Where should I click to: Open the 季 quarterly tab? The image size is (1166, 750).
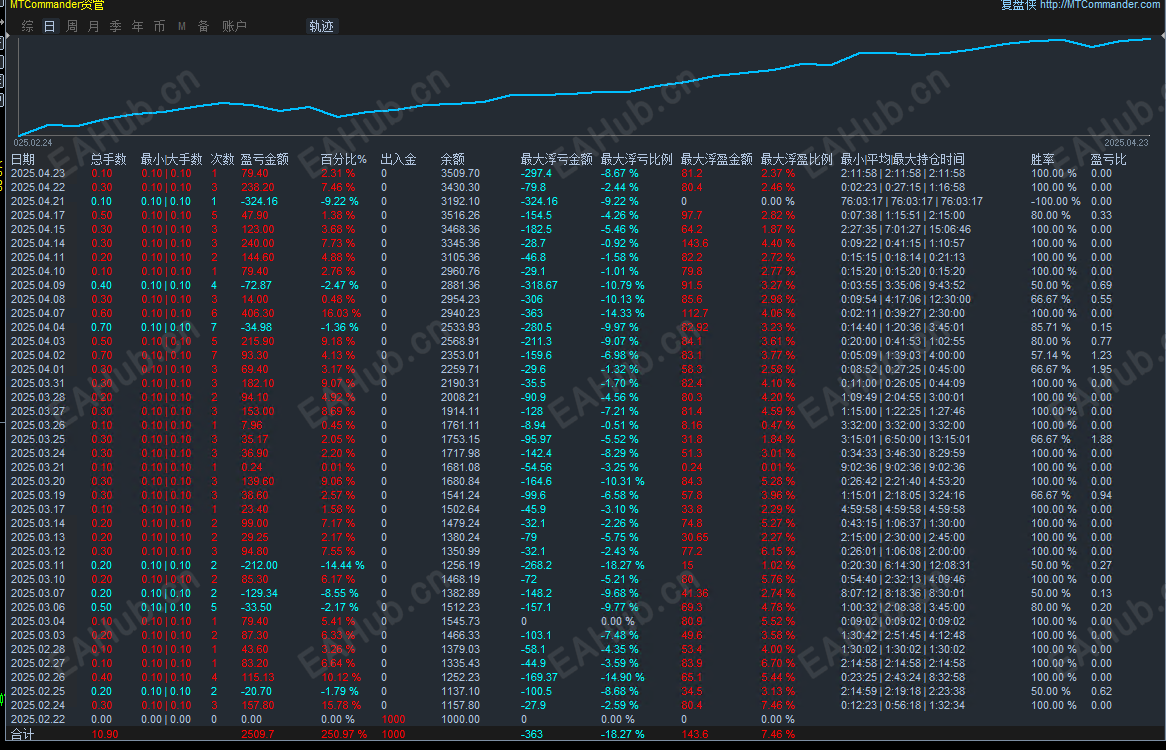pos(115,26)
